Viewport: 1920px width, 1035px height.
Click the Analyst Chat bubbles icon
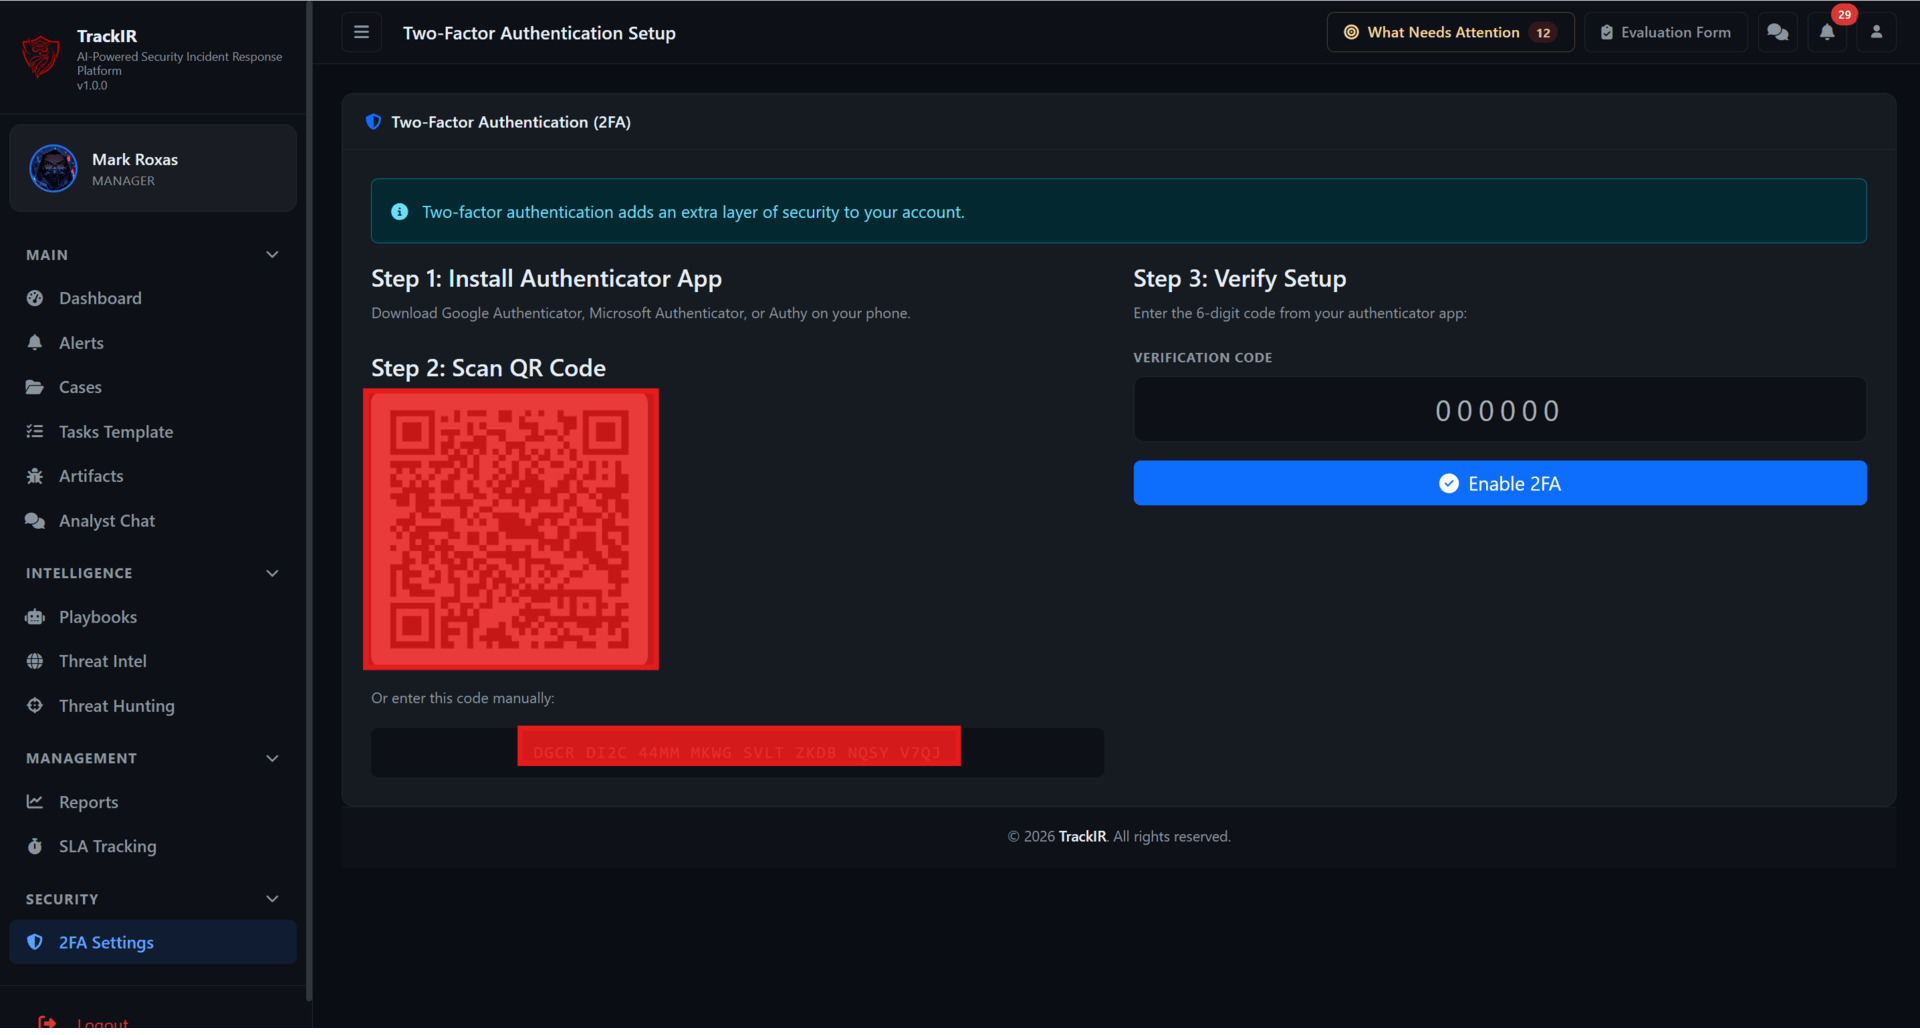35,521
